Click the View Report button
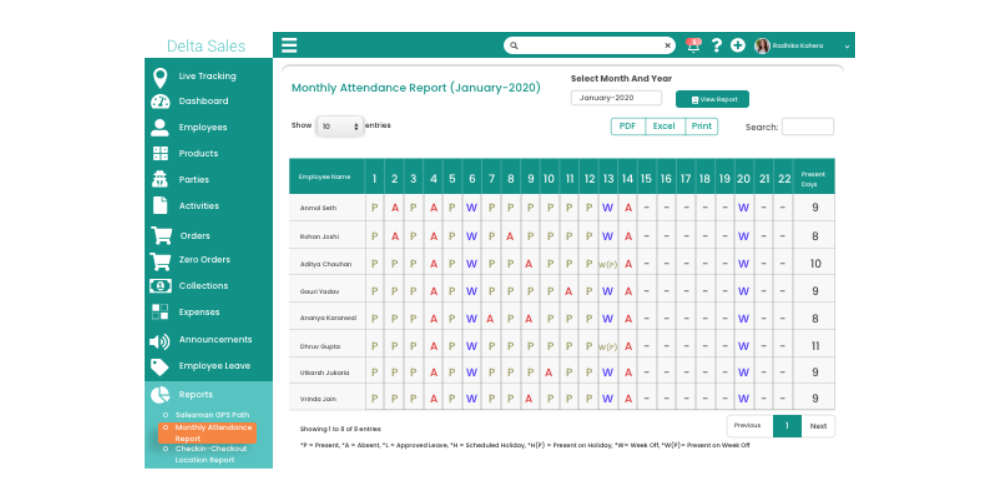The width and height of the screenshot is (1000, 500). 712,99
